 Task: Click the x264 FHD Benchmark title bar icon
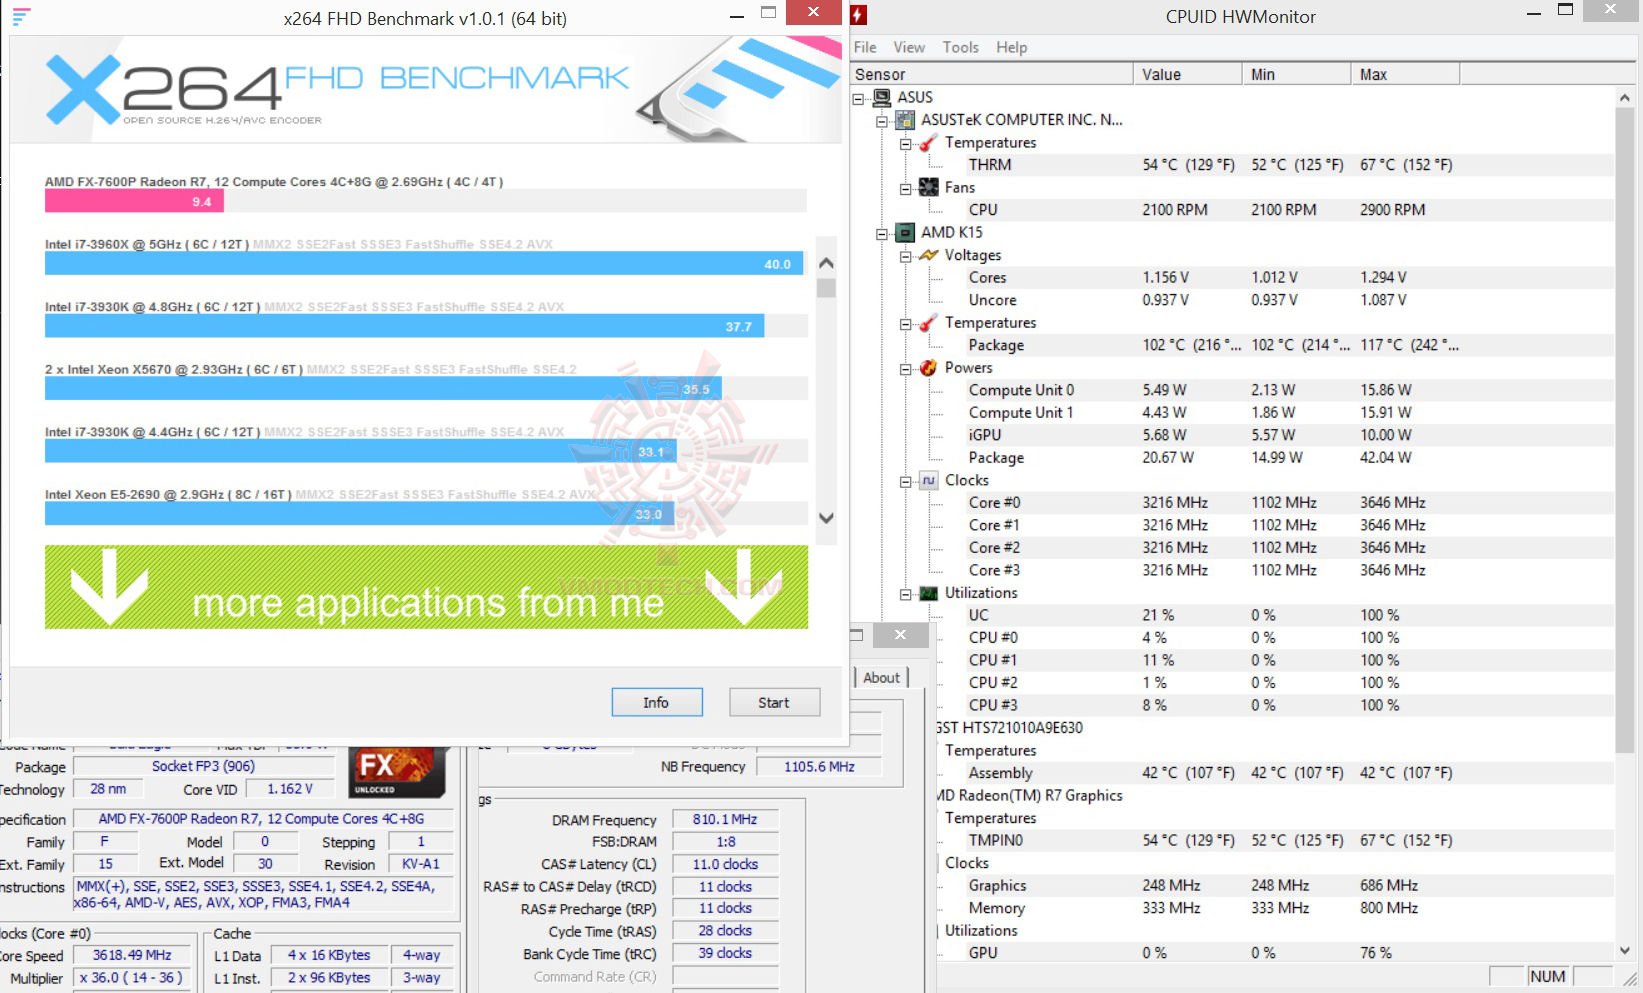click(x=21, y=17)
